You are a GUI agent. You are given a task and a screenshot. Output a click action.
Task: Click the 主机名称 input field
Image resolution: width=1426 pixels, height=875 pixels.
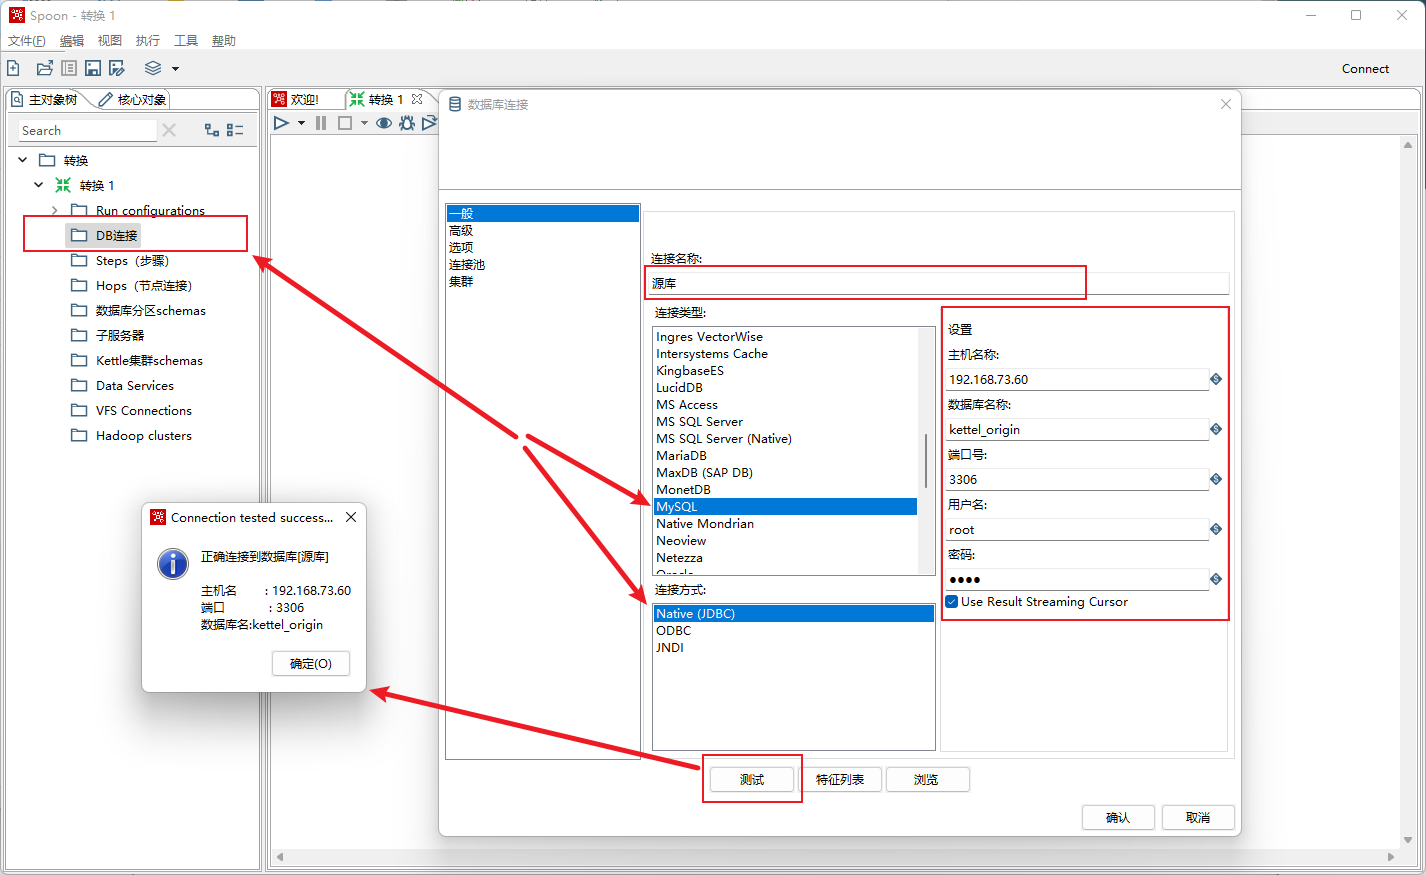coord(1076,380)
